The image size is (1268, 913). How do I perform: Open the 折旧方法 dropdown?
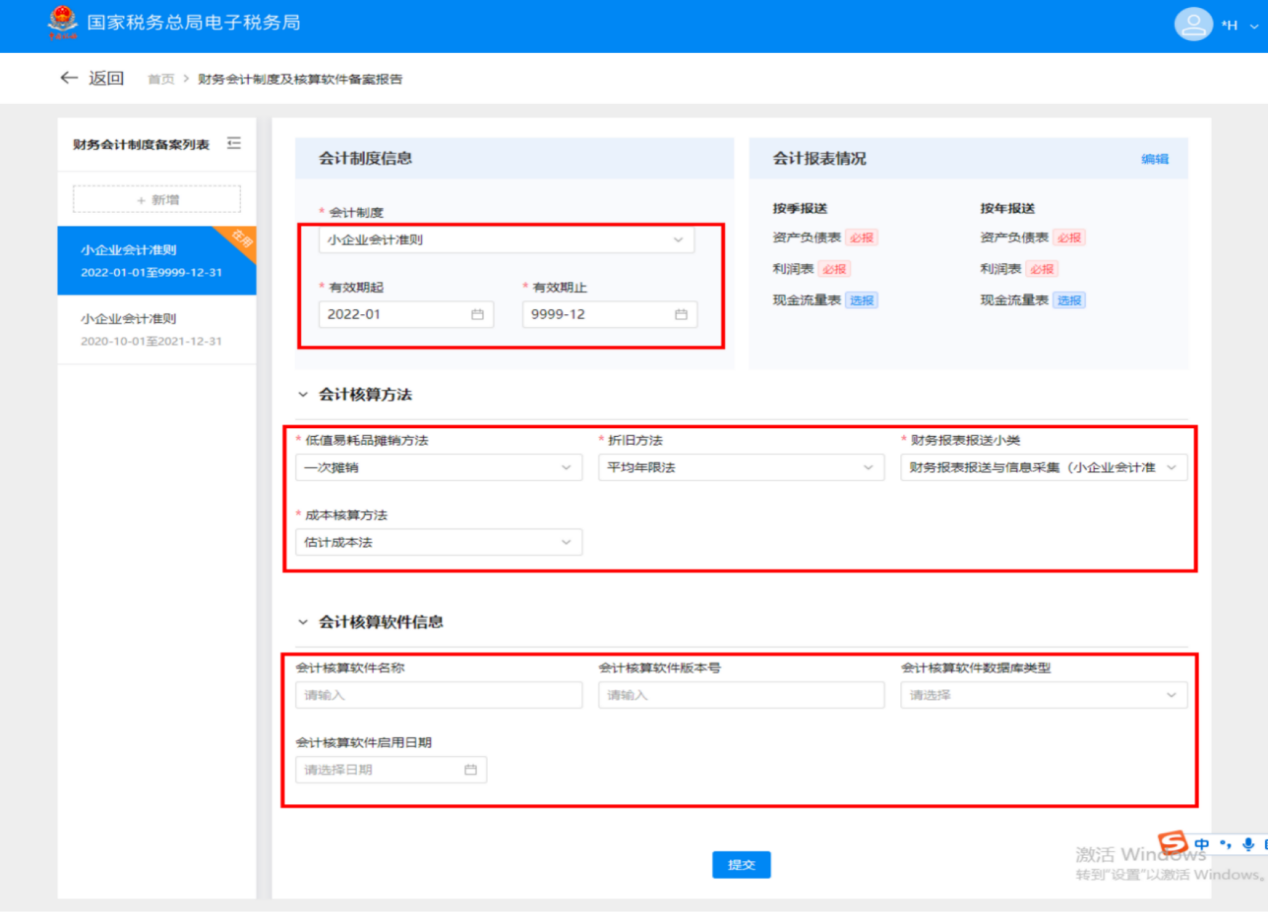click(x=741, y=467)
